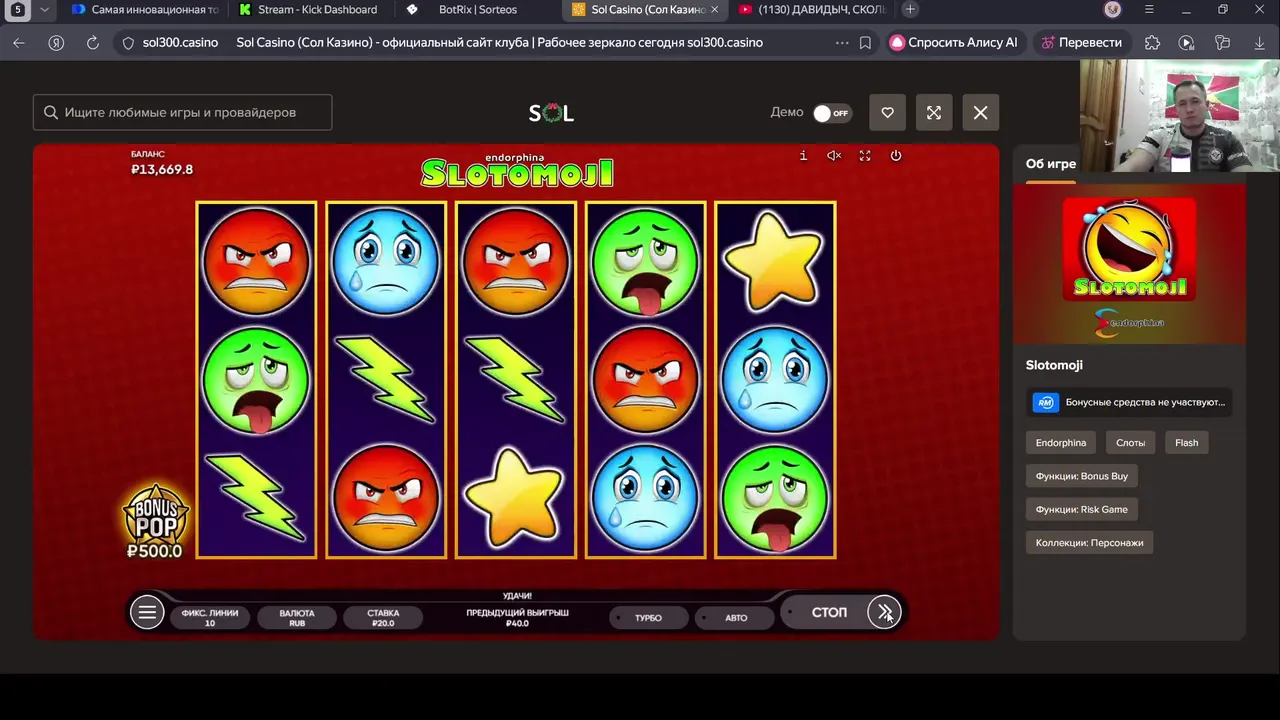
Task: Expand the tab list chevron
Action: 44,10
